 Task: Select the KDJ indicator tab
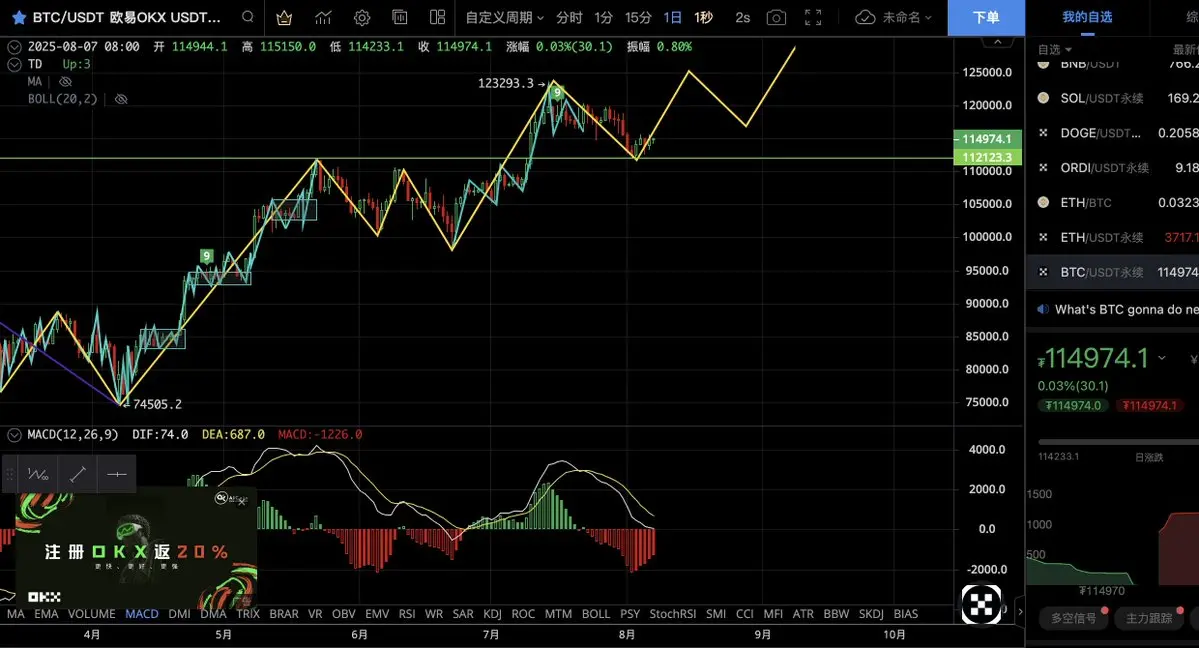(x=492, y=614)
